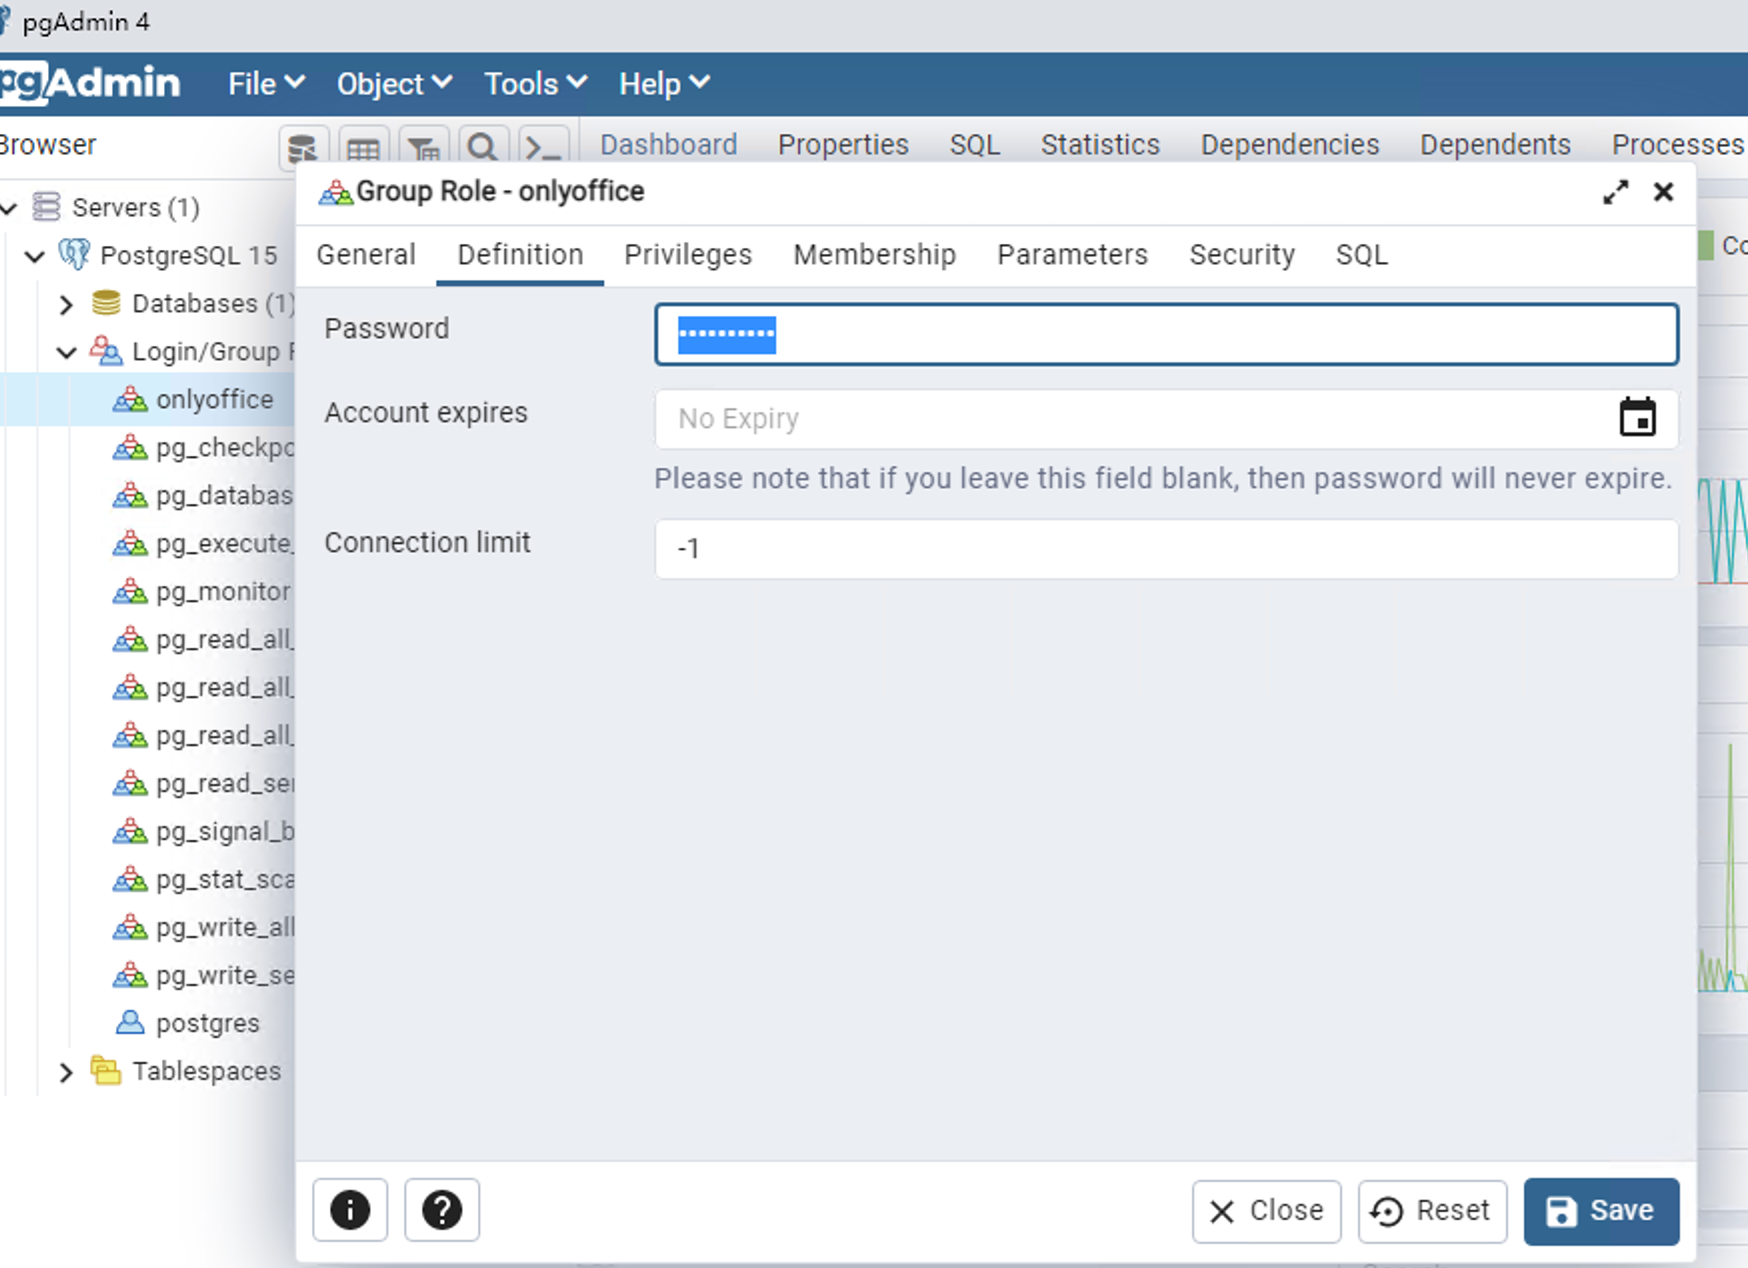Click the PostgreSQL 15 elephant icon

click(74, 254)
